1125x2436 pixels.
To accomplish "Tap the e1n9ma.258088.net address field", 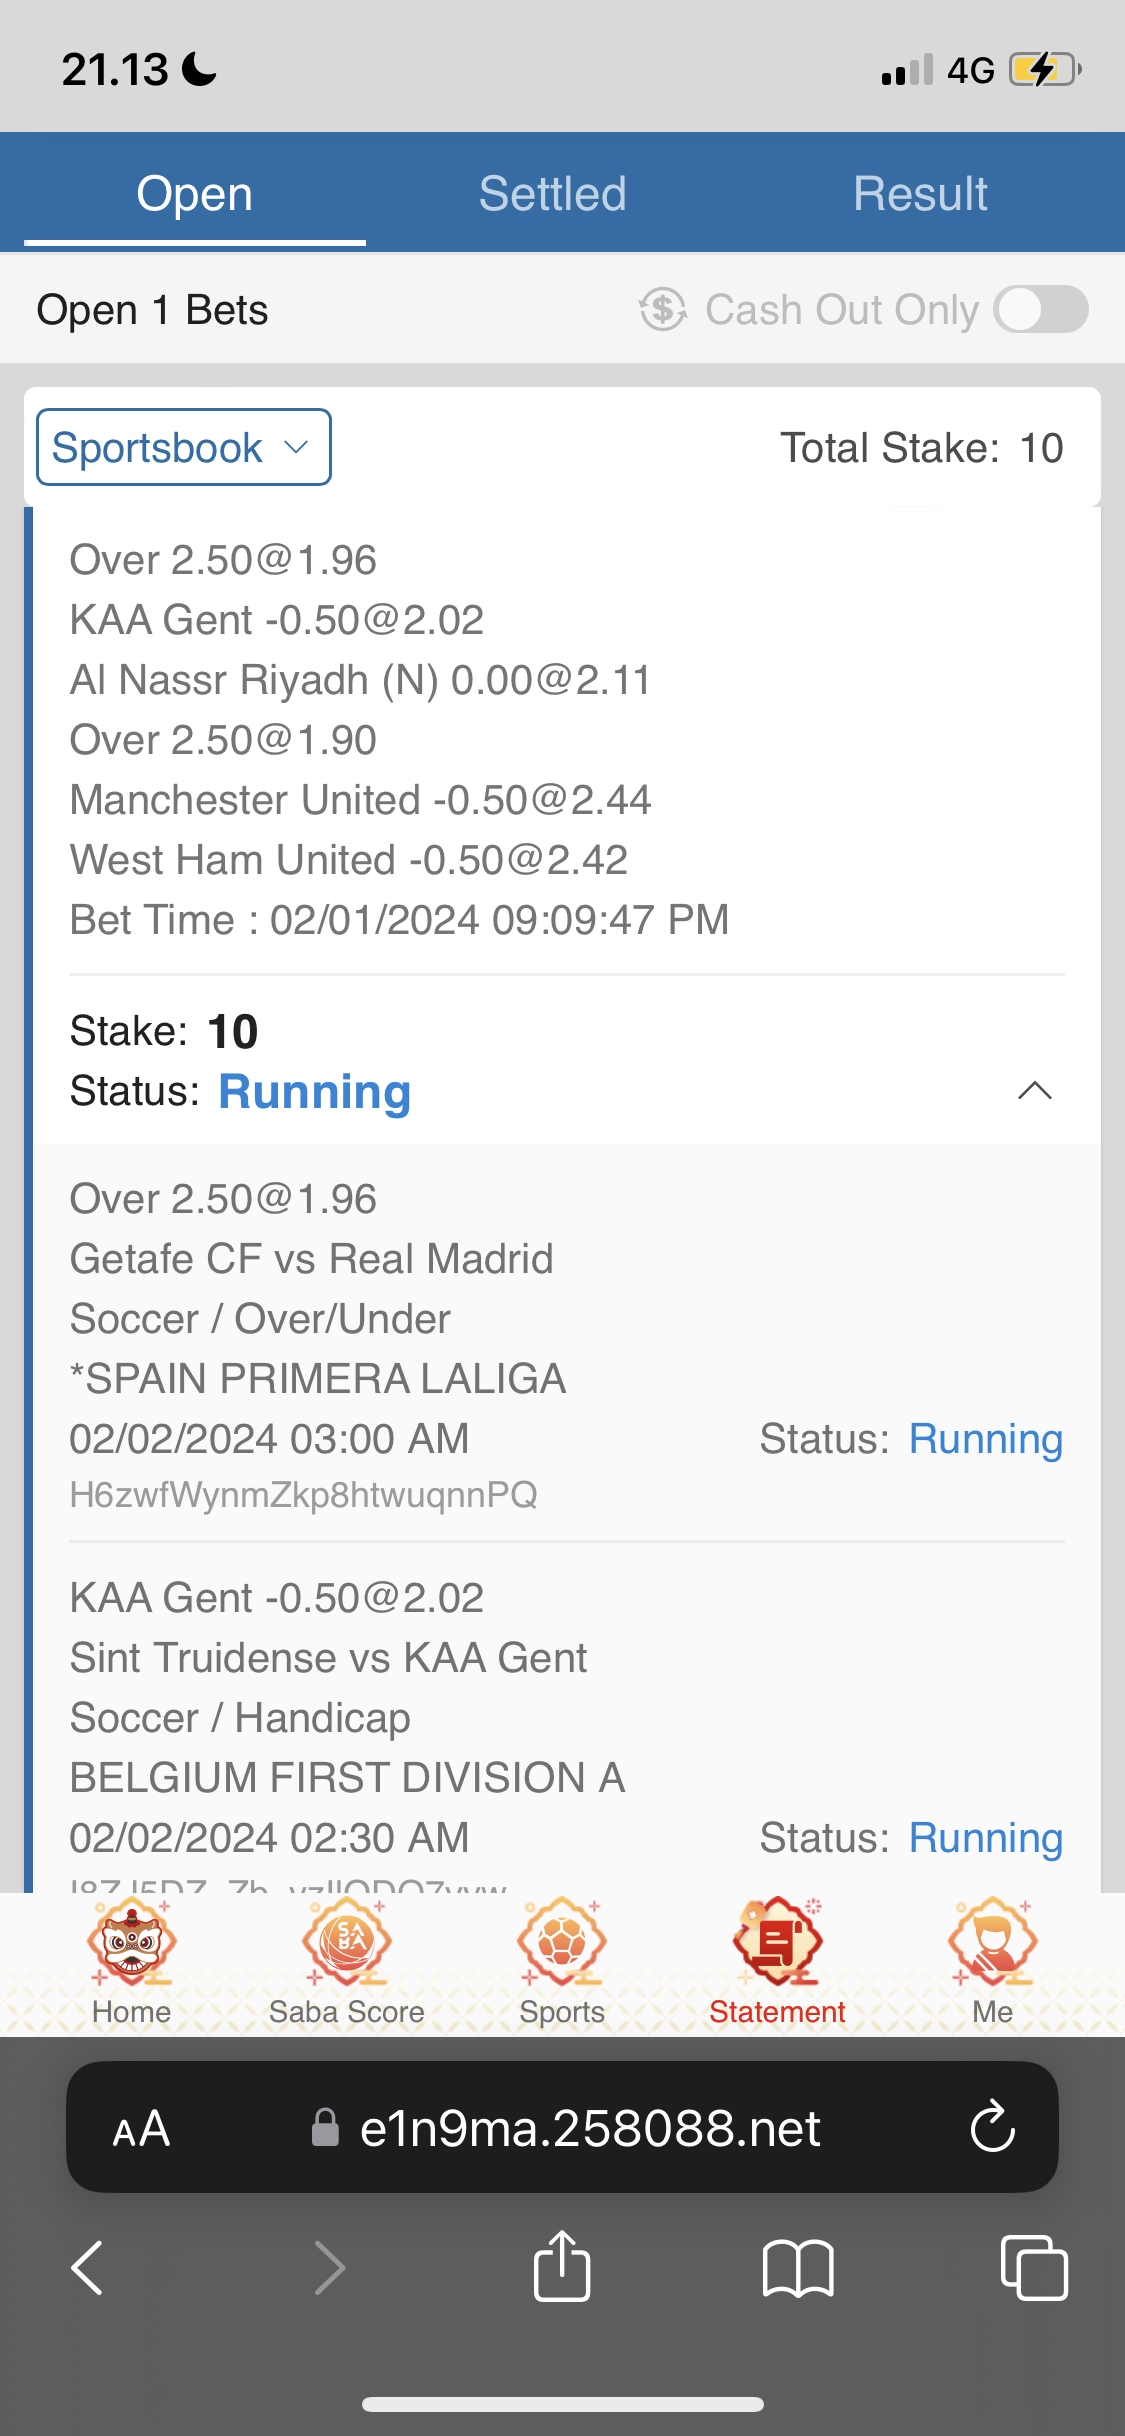I will tap(590, 2128).
